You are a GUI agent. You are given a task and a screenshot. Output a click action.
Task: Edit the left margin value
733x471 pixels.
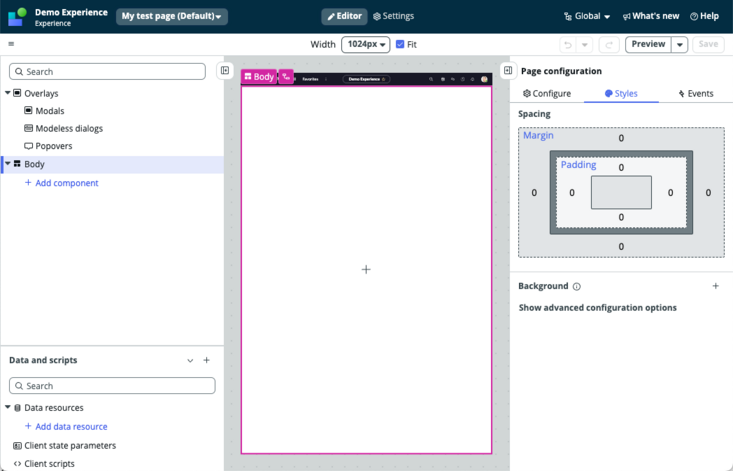(534, 193)
